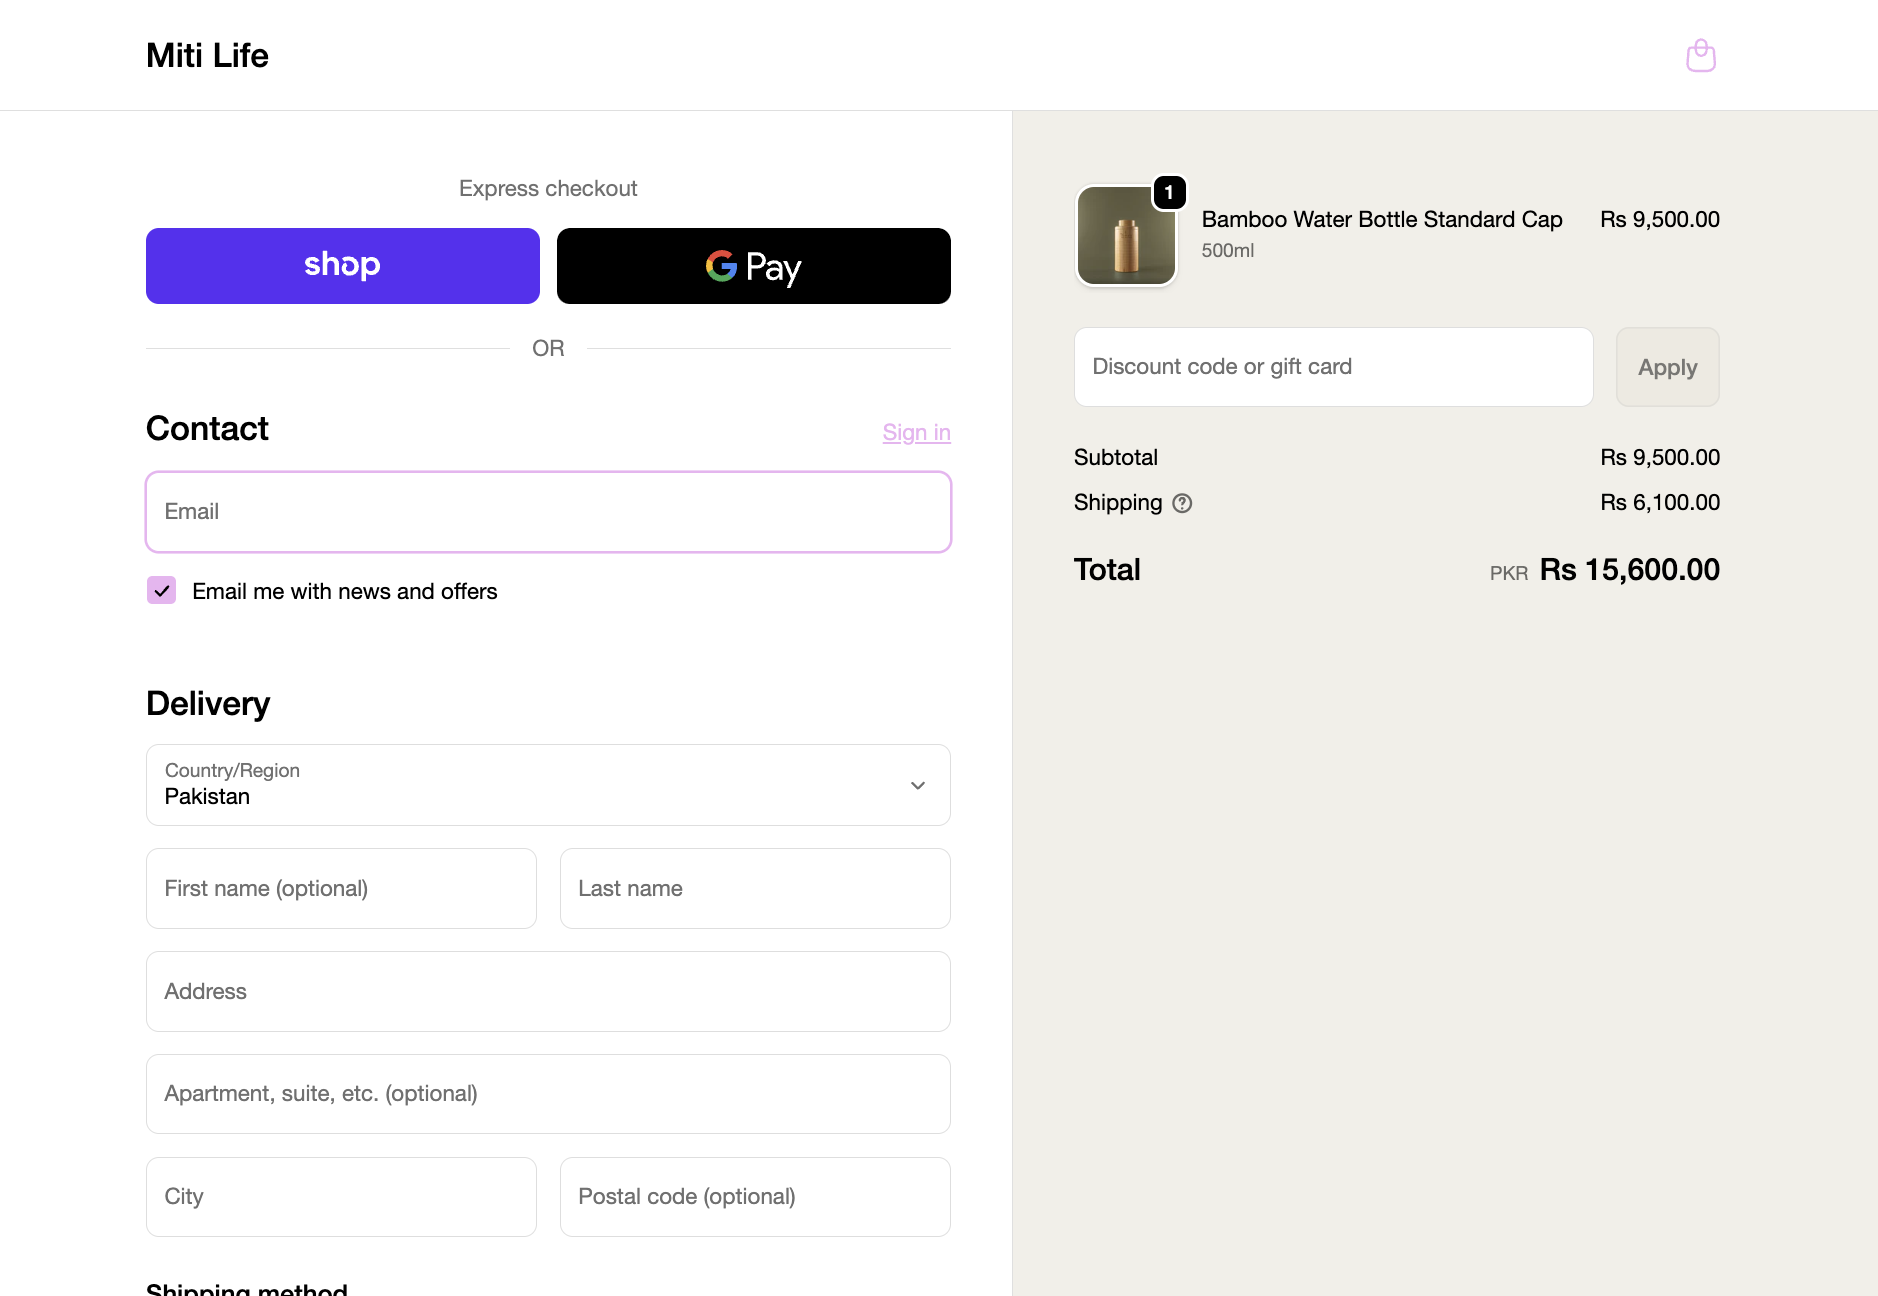Screen dimensions: 1878x1296
Task: Uncheck Email me with news and offers
Action: (x=162, y=591)
